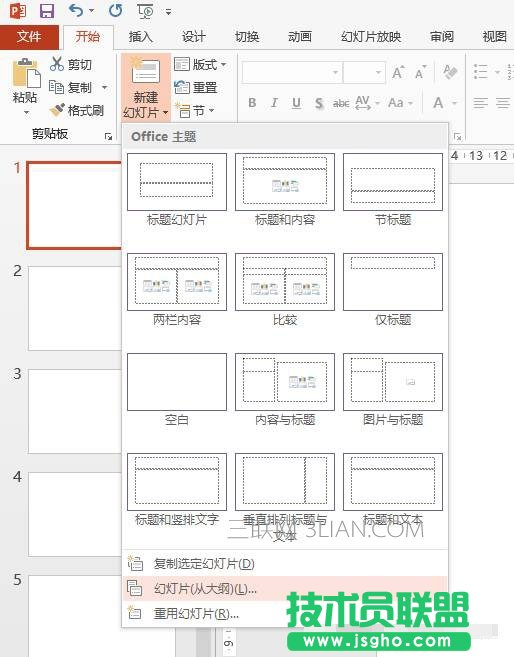This screenshot has width=514, height=657.
Task: Click the font color A button
Action: tap(438, 103)
